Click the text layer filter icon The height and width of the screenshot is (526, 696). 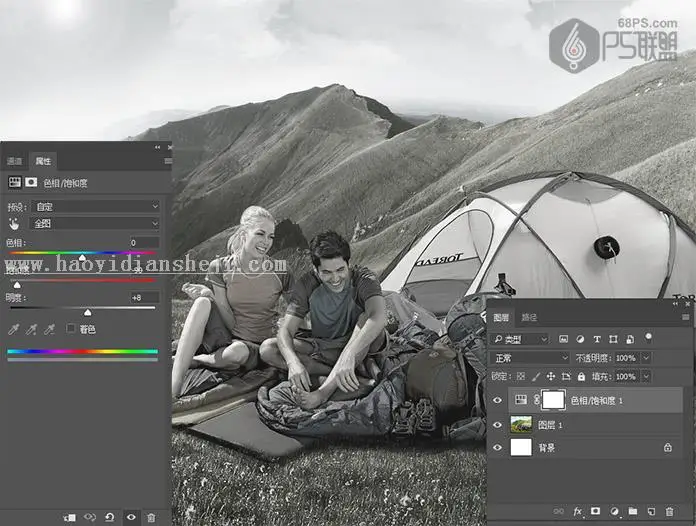tap(597, 339)
